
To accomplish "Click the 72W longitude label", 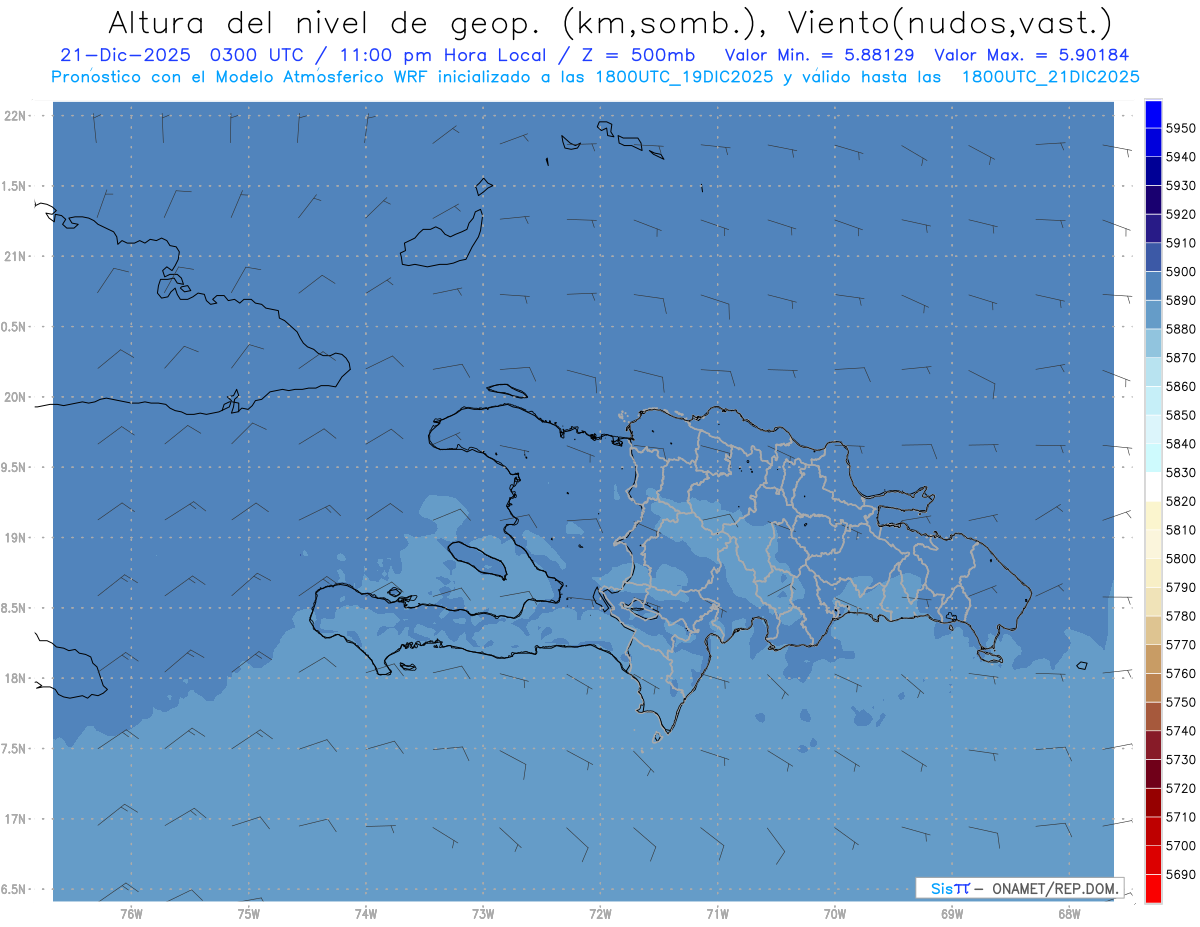I will pos(600,913).
